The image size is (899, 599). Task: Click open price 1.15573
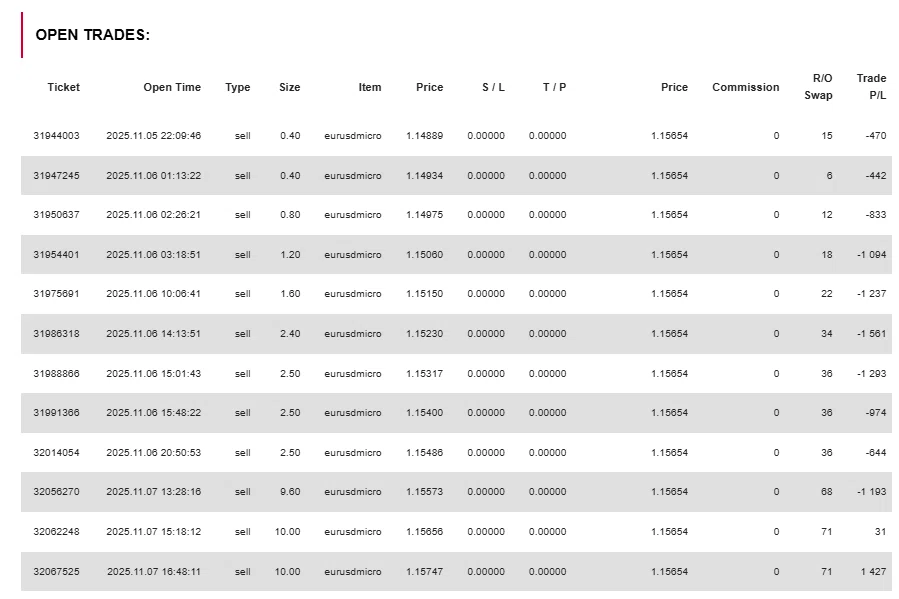coord(424,492)
